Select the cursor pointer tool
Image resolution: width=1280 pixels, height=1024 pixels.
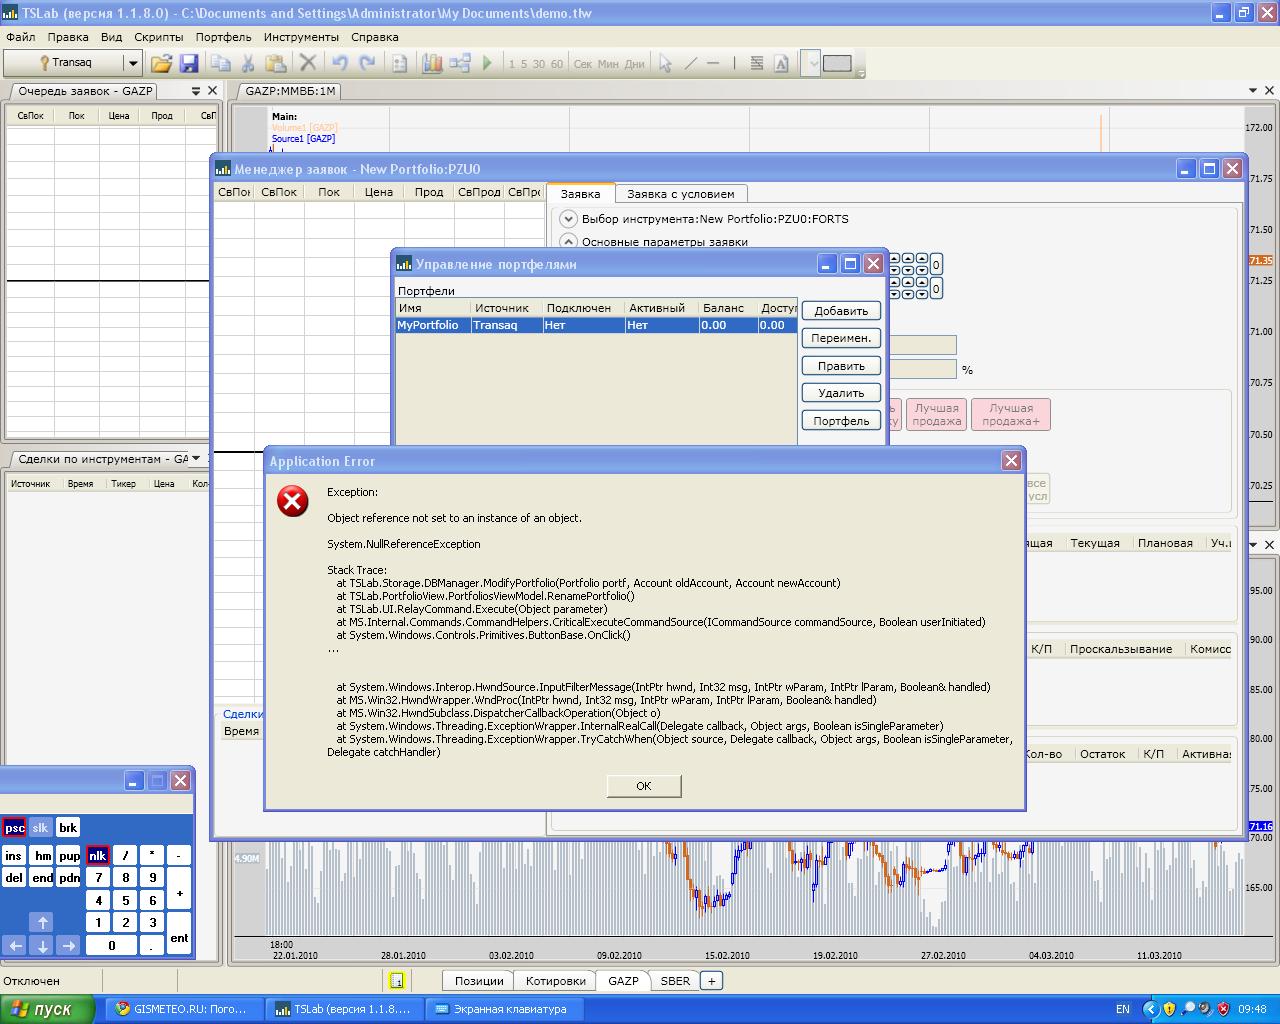[x=665, y=63]
